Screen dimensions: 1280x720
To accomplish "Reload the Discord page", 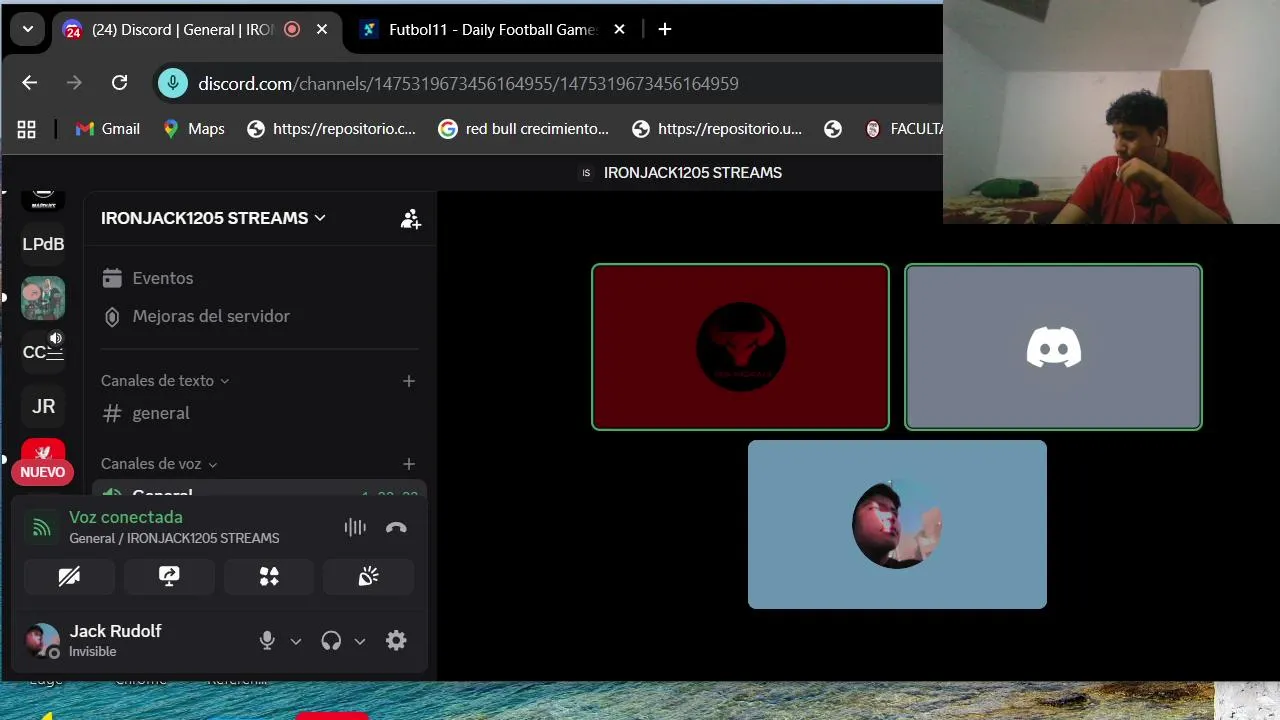I will click(x=119, y=83).
